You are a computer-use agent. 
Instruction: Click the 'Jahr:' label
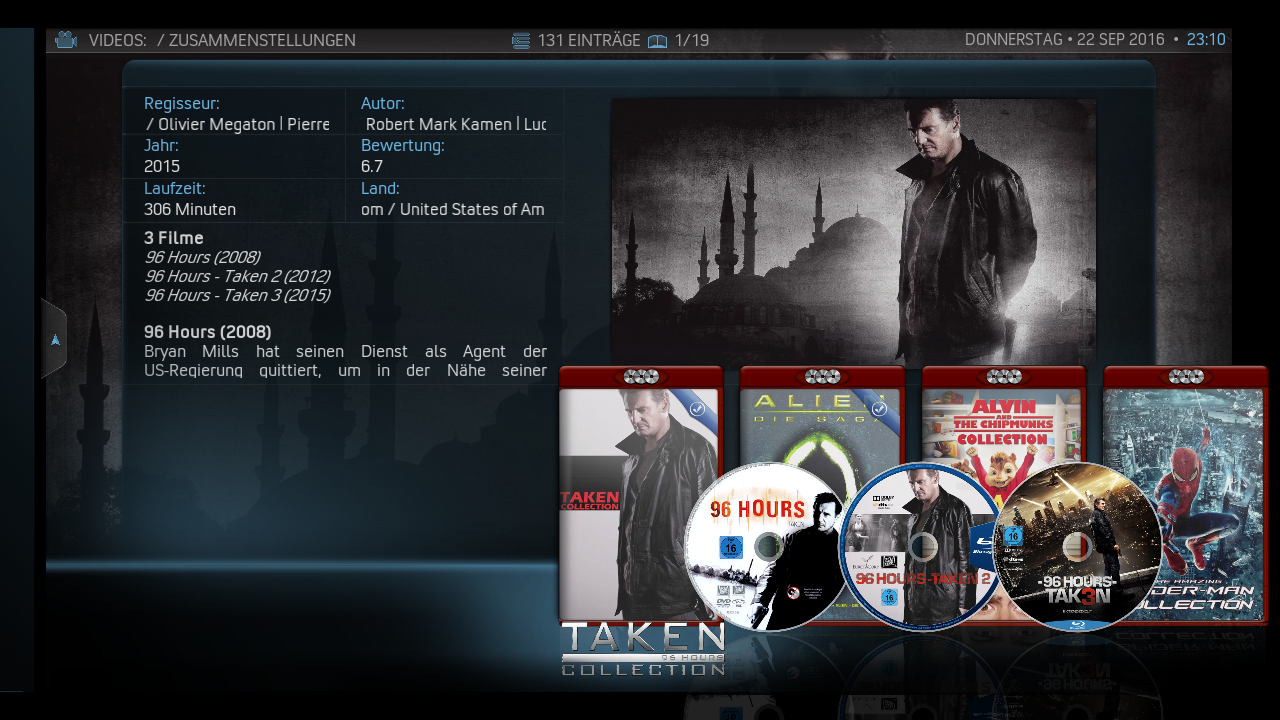pos(161,146)
